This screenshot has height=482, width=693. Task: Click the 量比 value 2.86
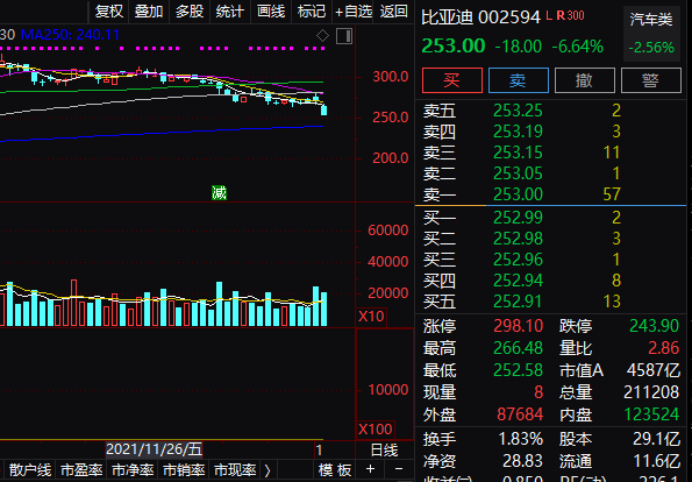[663, 348]
